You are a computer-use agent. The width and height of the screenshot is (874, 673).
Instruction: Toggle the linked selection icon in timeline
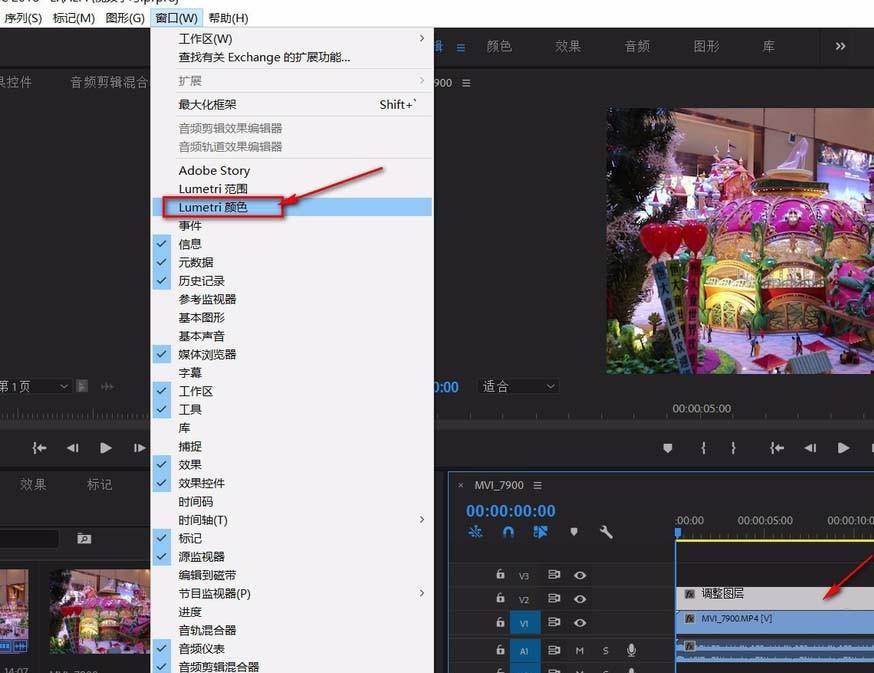(x=476, y=532)
